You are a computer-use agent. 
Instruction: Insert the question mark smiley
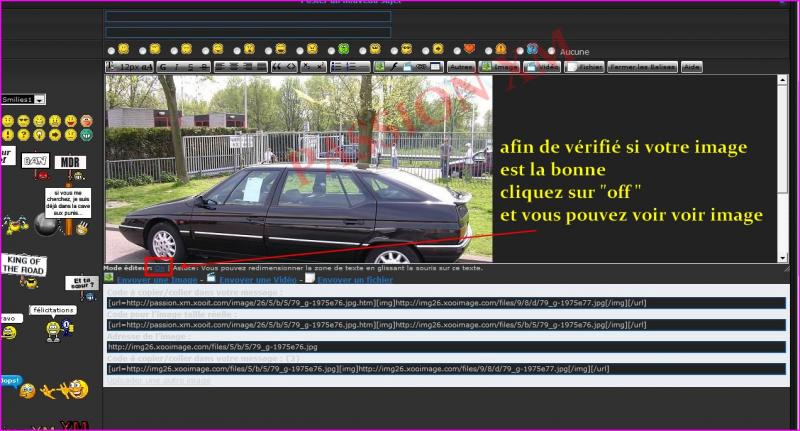tap(23, 135)
